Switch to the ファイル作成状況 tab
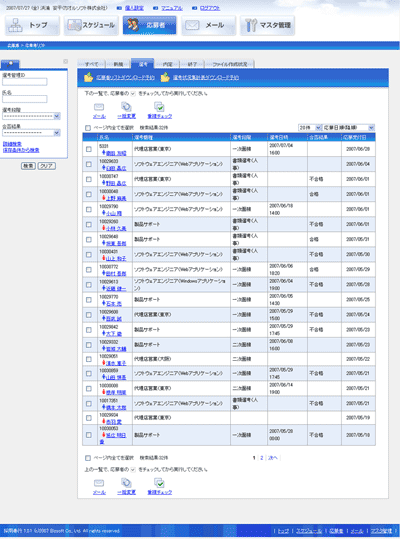 click(230, 64)
